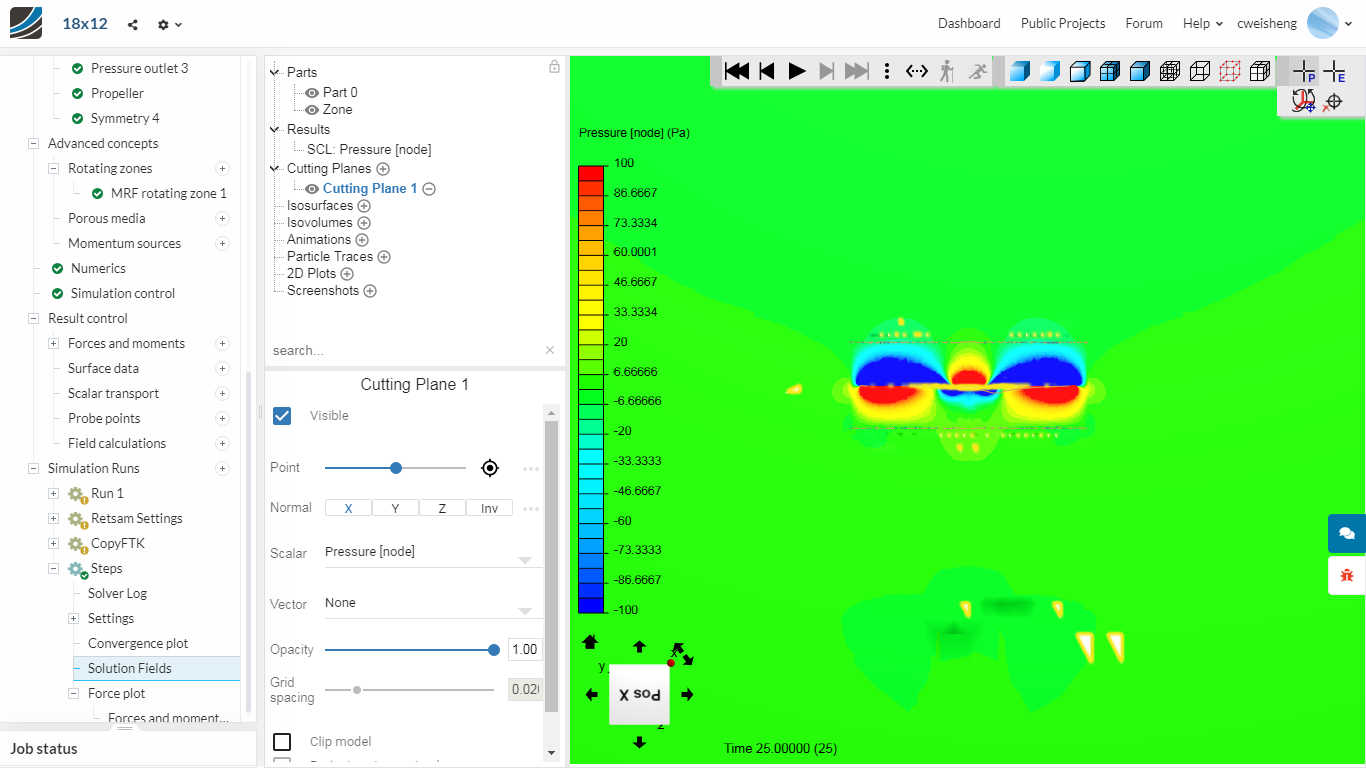Click the remove target crosshair icon

(1333, 101)
